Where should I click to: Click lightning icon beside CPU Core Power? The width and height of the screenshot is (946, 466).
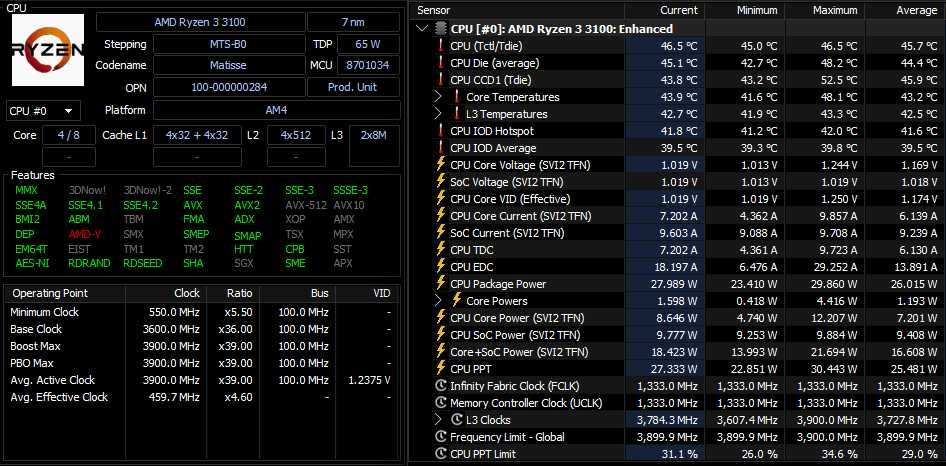[440, 318]
